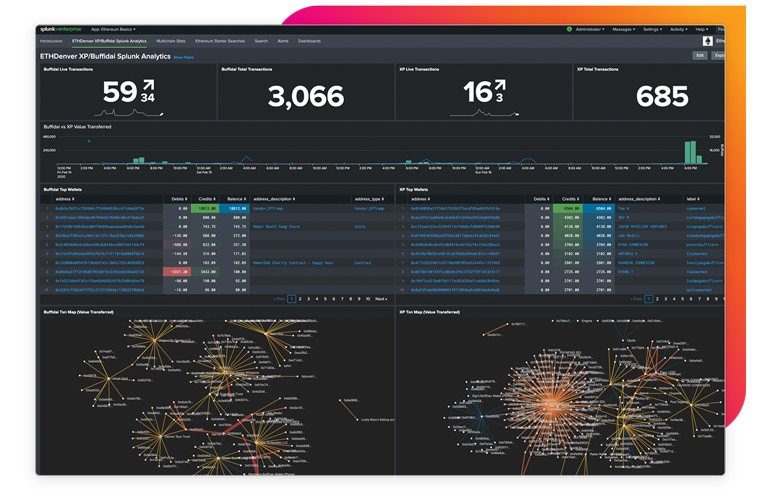The width and height of the screenshot is (760, 500).
Task: Click the Ethereum app logo icon
Action: (x=708, y=41)
